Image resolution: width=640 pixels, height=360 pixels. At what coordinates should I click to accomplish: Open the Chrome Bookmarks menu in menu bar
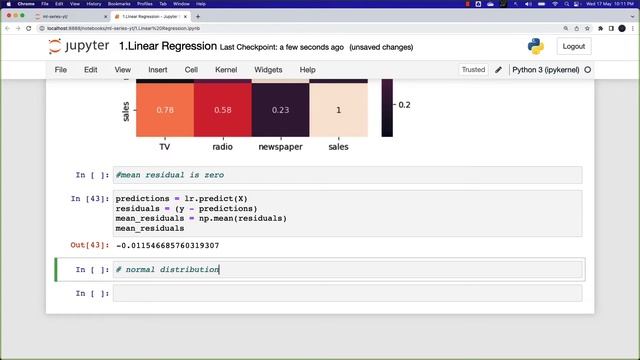pos(119,4)
